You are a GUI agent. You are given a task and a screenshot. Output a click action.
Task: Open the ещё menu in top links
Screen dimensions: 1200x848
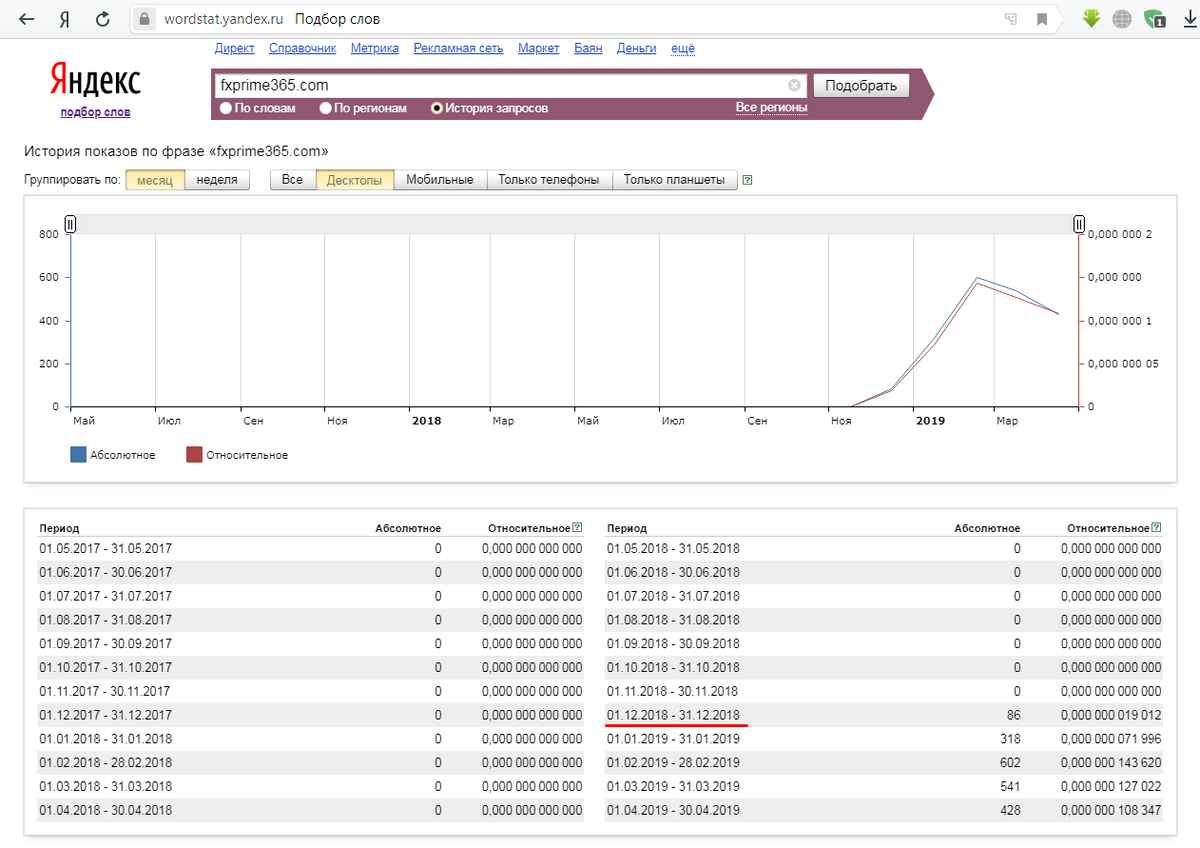[x=682, y=48]
